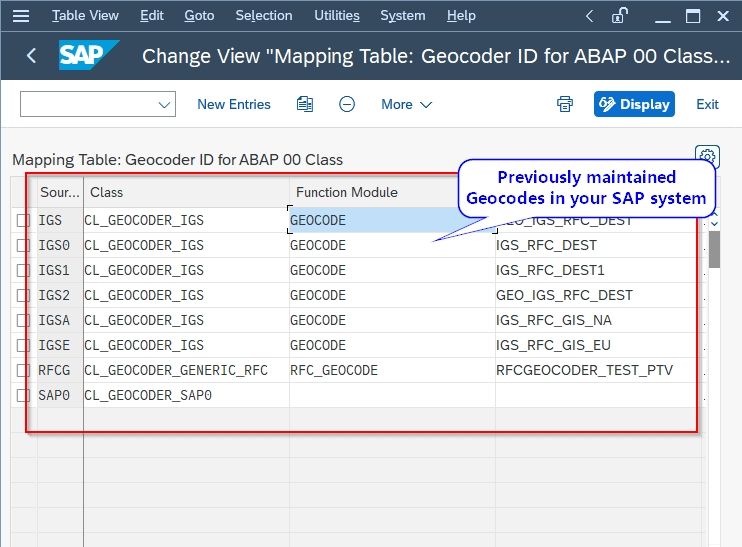Tick the checkbox for the IGS0 row
Image resolution: width=742 pixels, height=547 pixels.
[23, 246]
